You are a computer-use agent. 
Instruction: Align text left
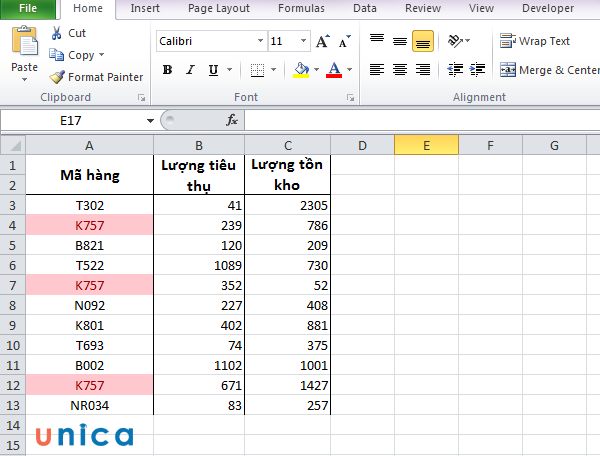click(x=377, y=70)
